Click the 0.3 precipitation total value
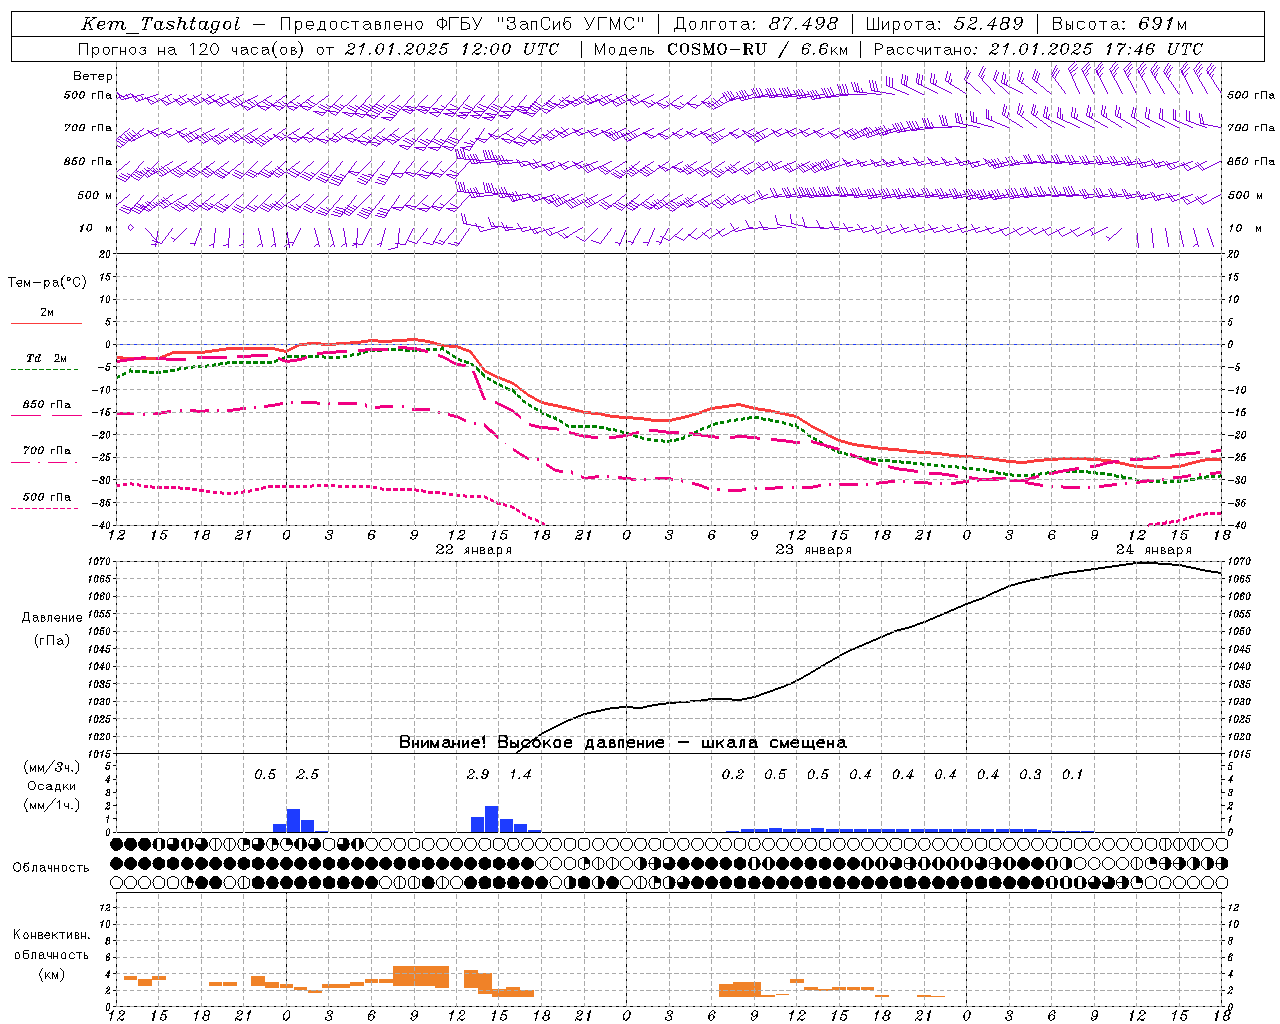The width and height of the screenshot is (1280, 1024). point(1030,775)
